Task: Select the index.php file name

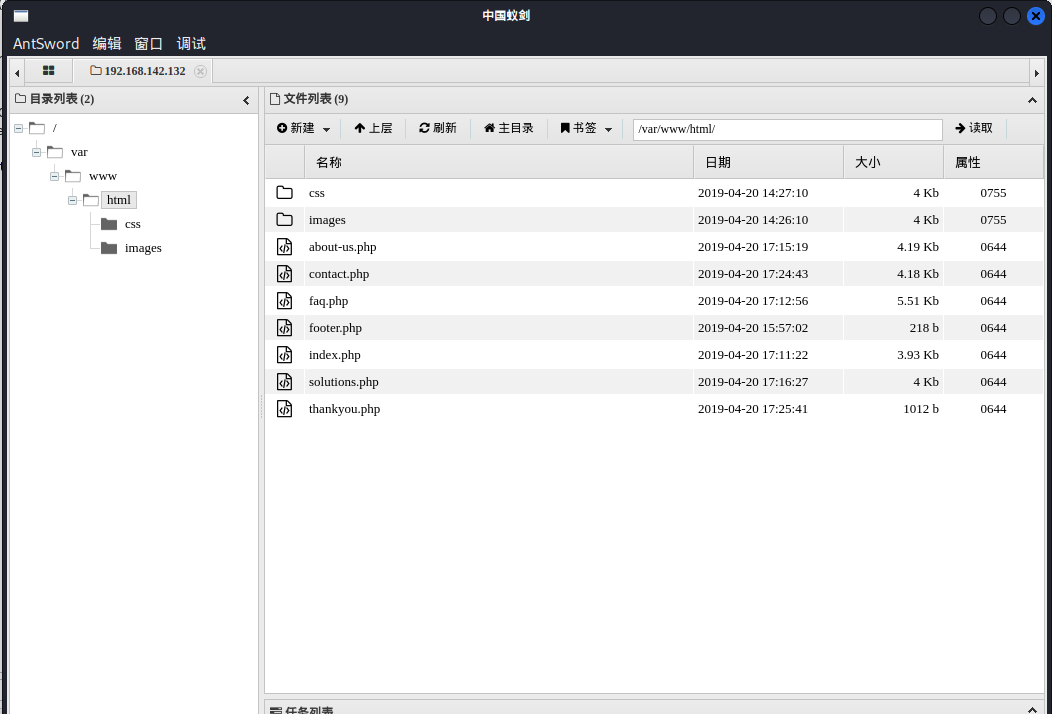Action: point(335,355)
